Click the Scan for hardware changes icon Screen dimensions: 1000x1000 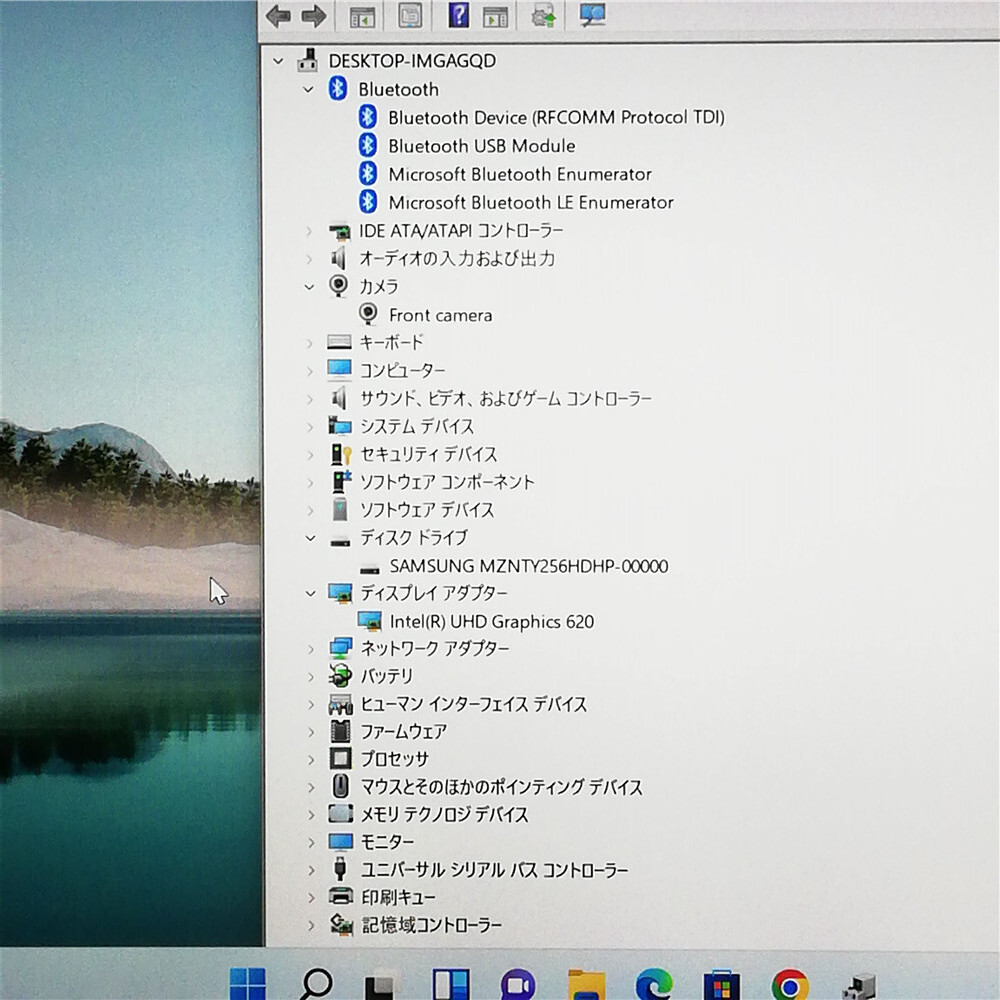(592, 15)
